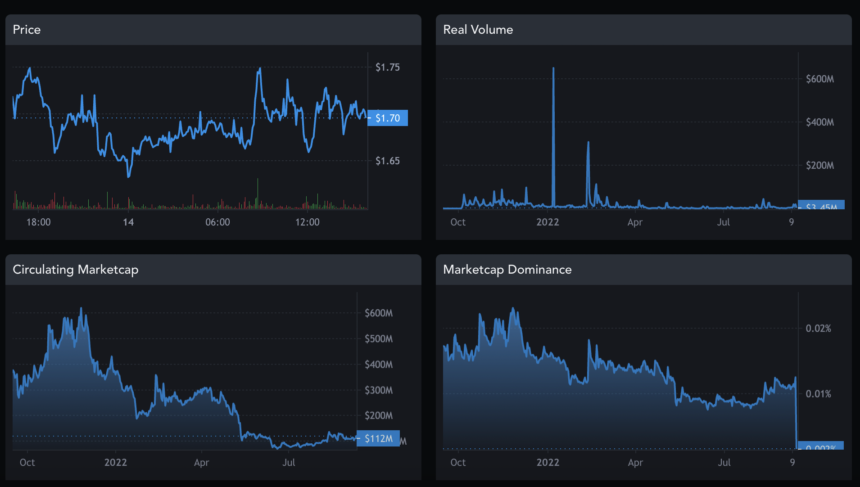This screenshot has width=860, height=487.
Task: Click the tallest spike in Real Volume chart
Action: (x=553, y=70)
